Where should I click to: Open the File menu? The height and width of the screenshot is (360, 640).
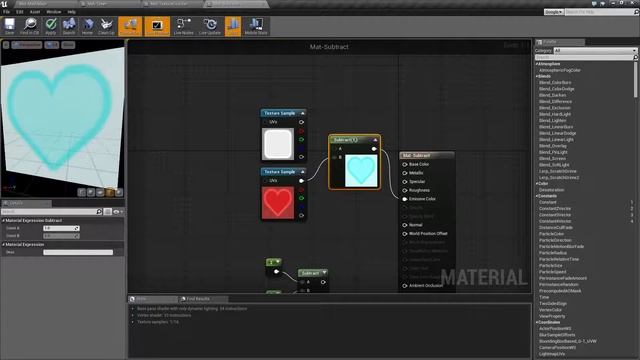[7, 12]
